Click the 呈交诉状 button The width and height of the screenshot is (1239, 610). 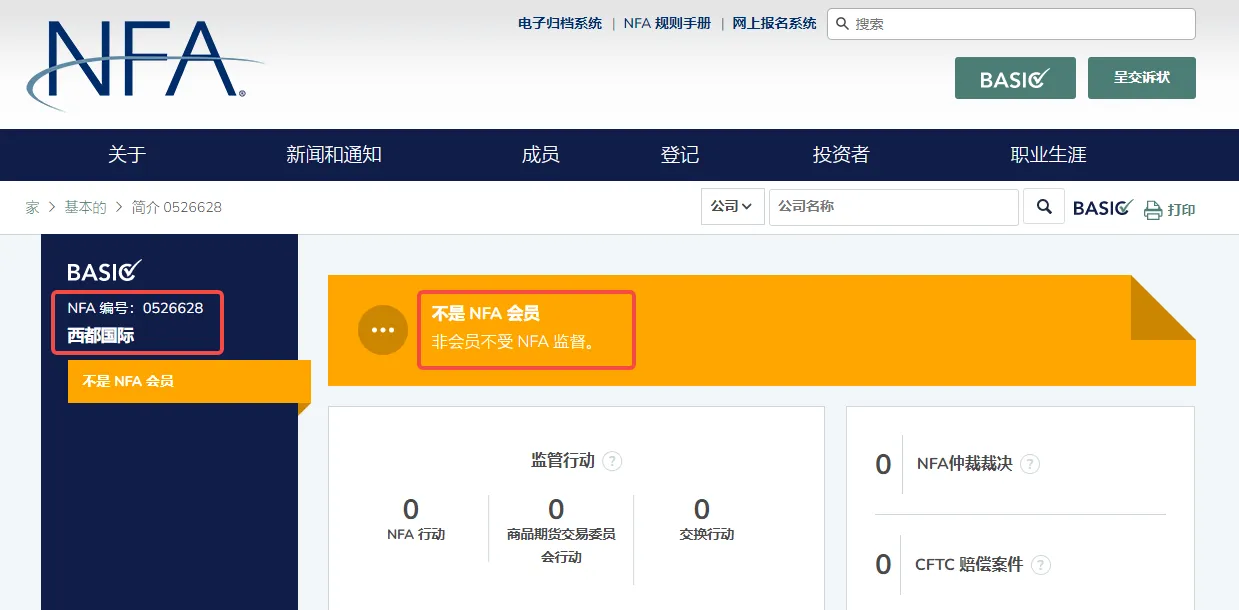1142,78
